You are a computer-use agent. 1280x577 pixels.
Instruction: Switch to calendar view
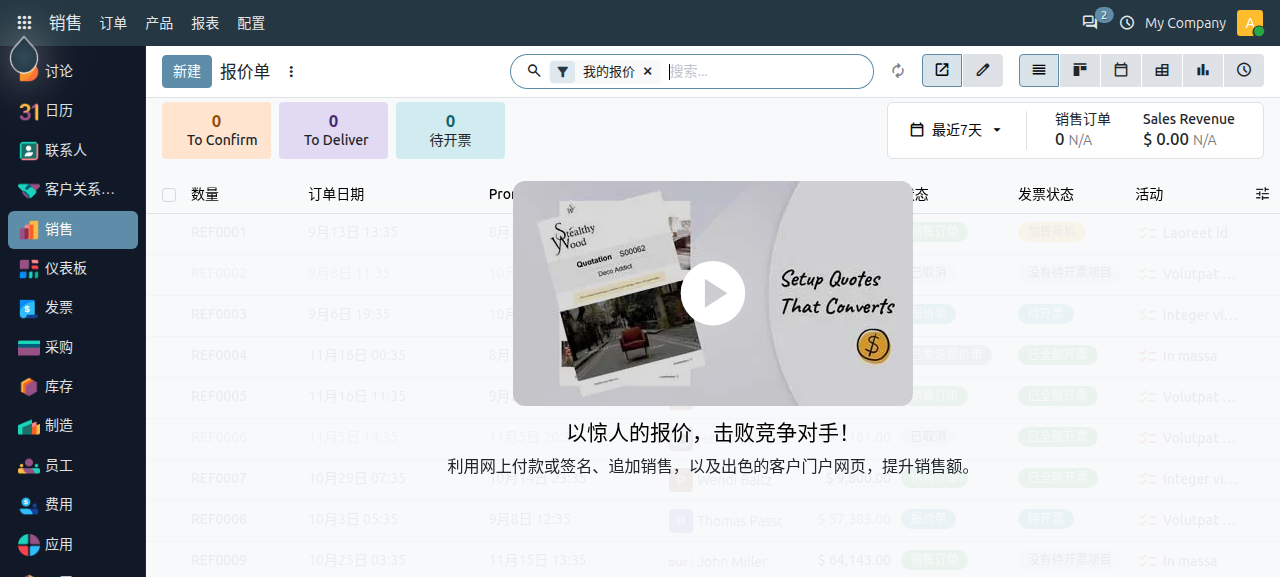tap(1121, 71)
